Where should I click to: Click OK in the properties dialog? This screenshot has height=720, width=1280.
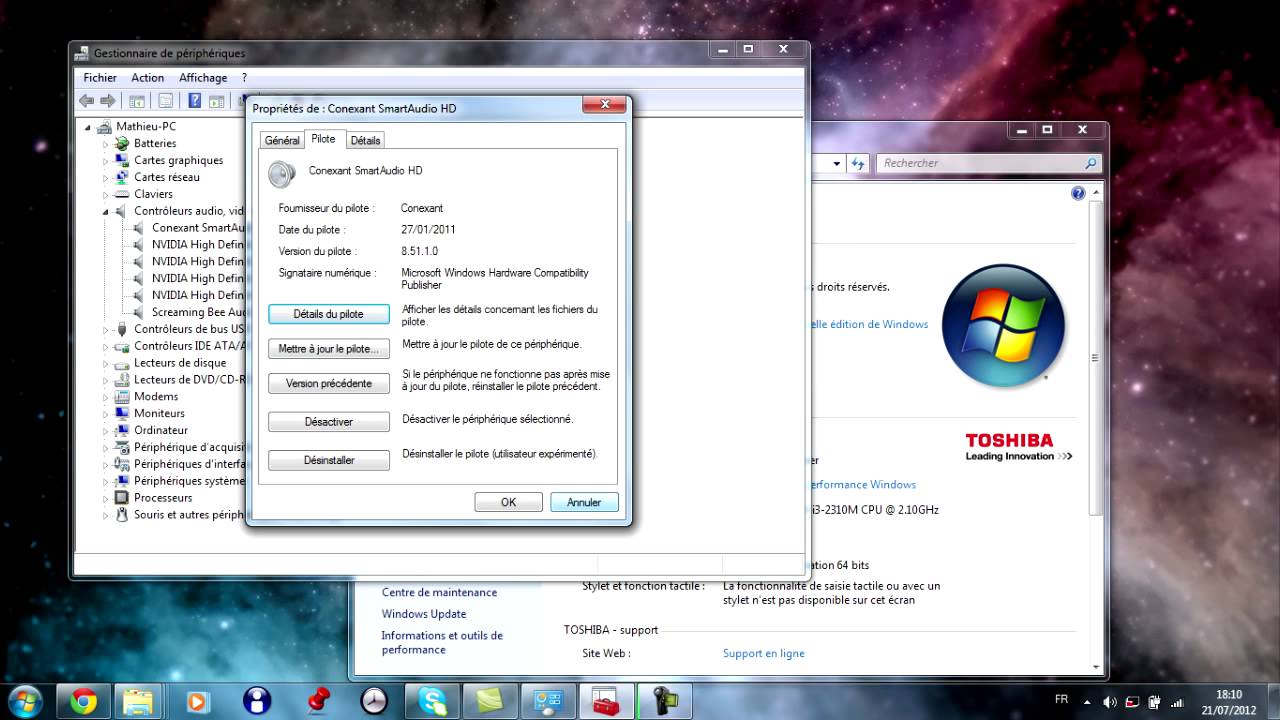[x=508, y=502]
